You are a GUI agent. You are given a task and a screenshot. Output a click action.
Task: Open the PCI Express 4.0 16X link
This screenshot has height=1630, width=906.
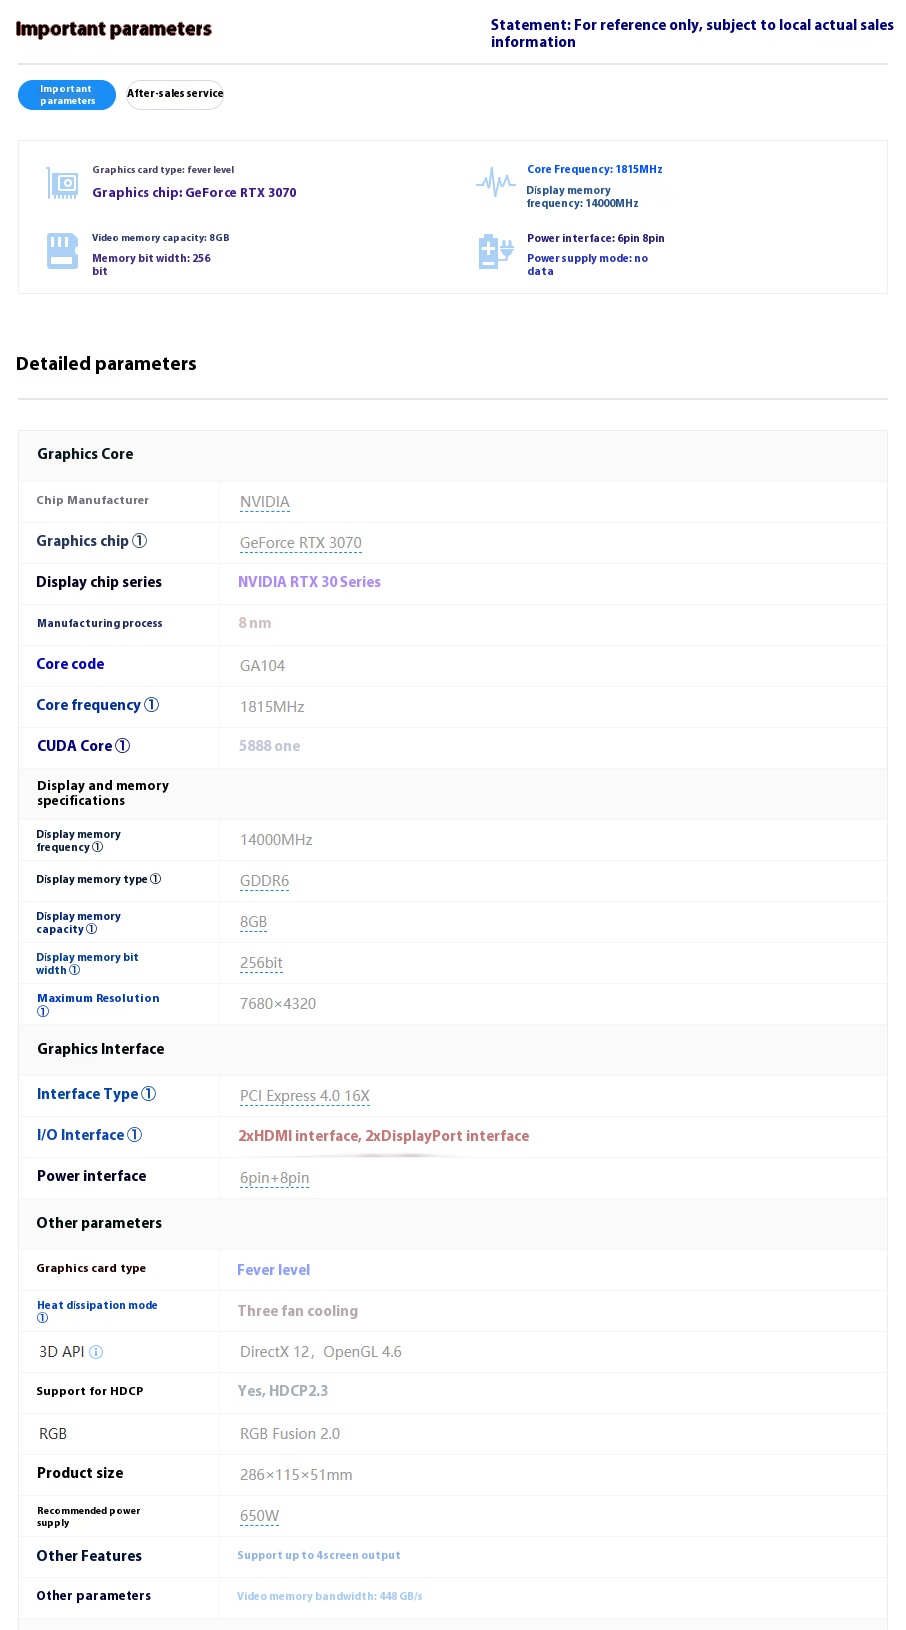click(305, 1096)
